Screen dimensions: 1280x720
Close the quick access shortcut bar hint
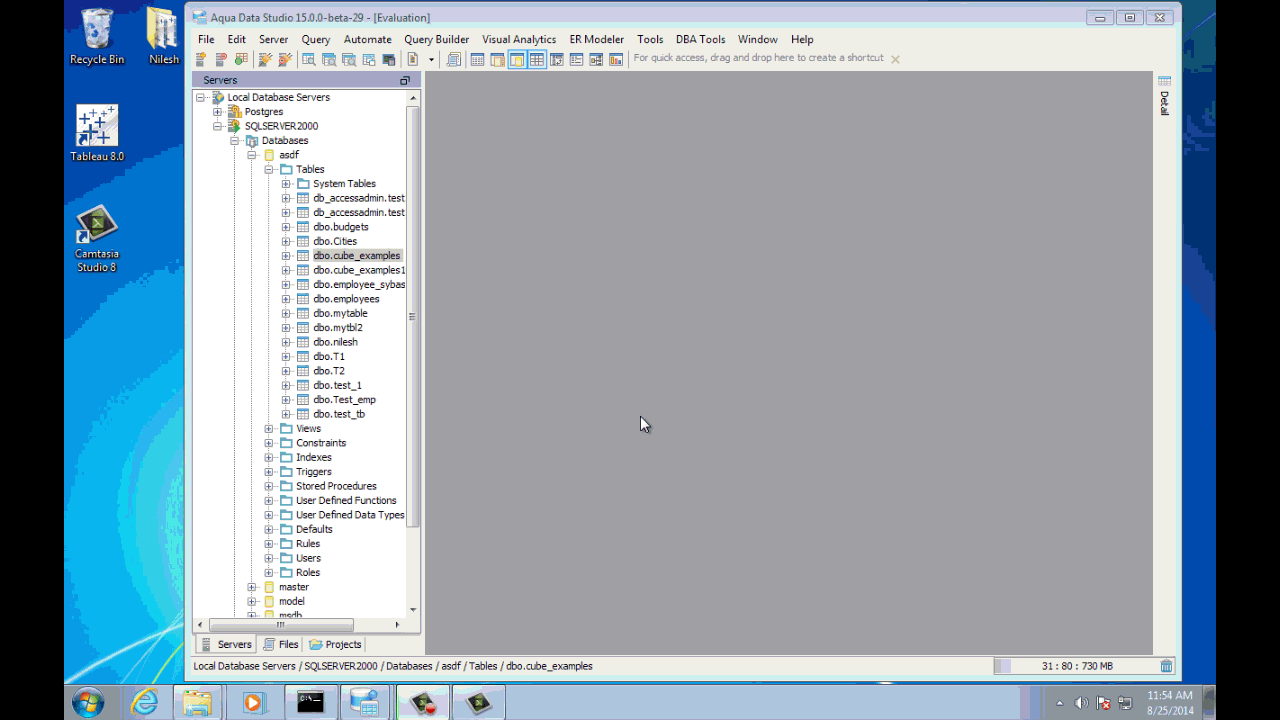coord(895,59)
